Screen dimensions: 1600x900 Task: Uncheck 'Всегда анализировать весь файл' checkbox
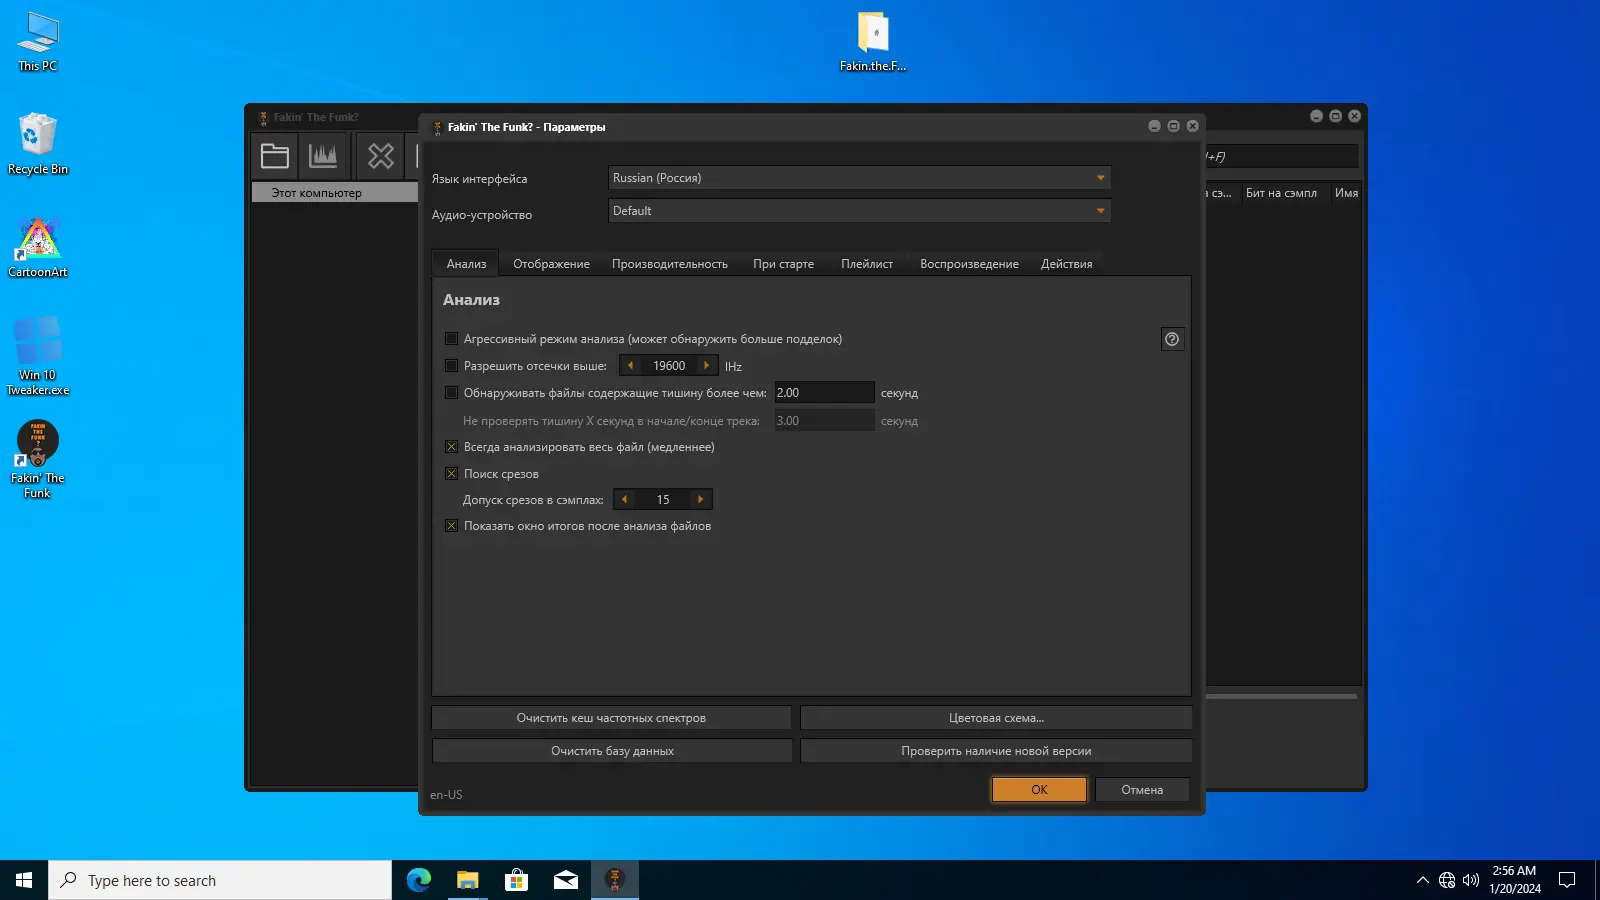click(x=451, y=447)
